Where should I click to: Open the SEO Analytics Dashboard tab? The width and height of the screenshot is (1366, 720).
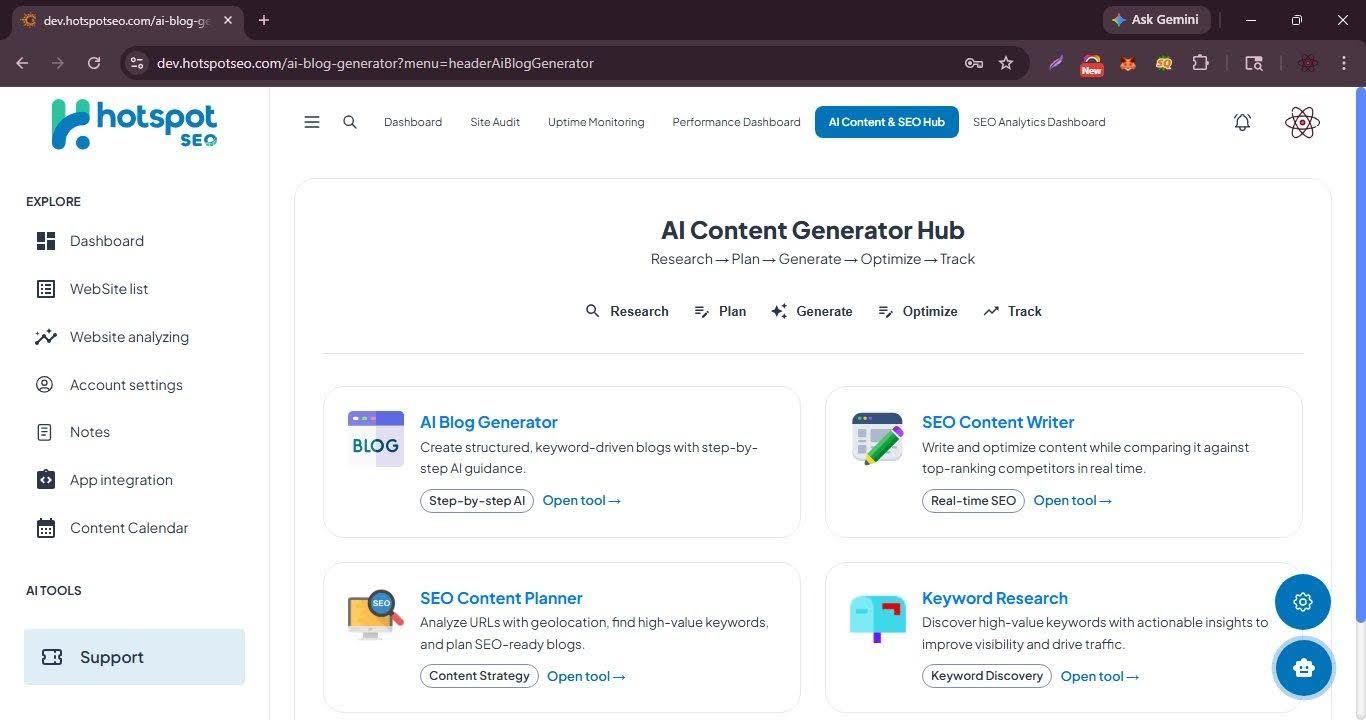[1039, 122]
